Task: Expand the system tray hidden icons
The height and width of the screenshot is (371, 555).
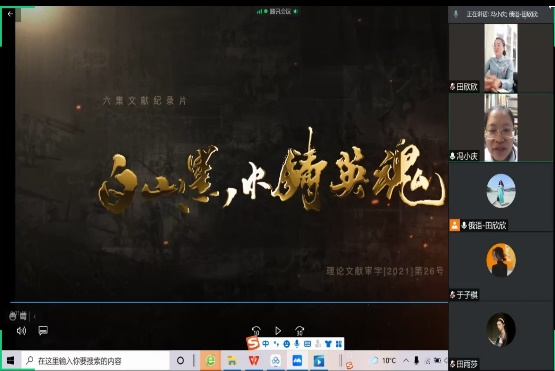Action: click(406, 361)
